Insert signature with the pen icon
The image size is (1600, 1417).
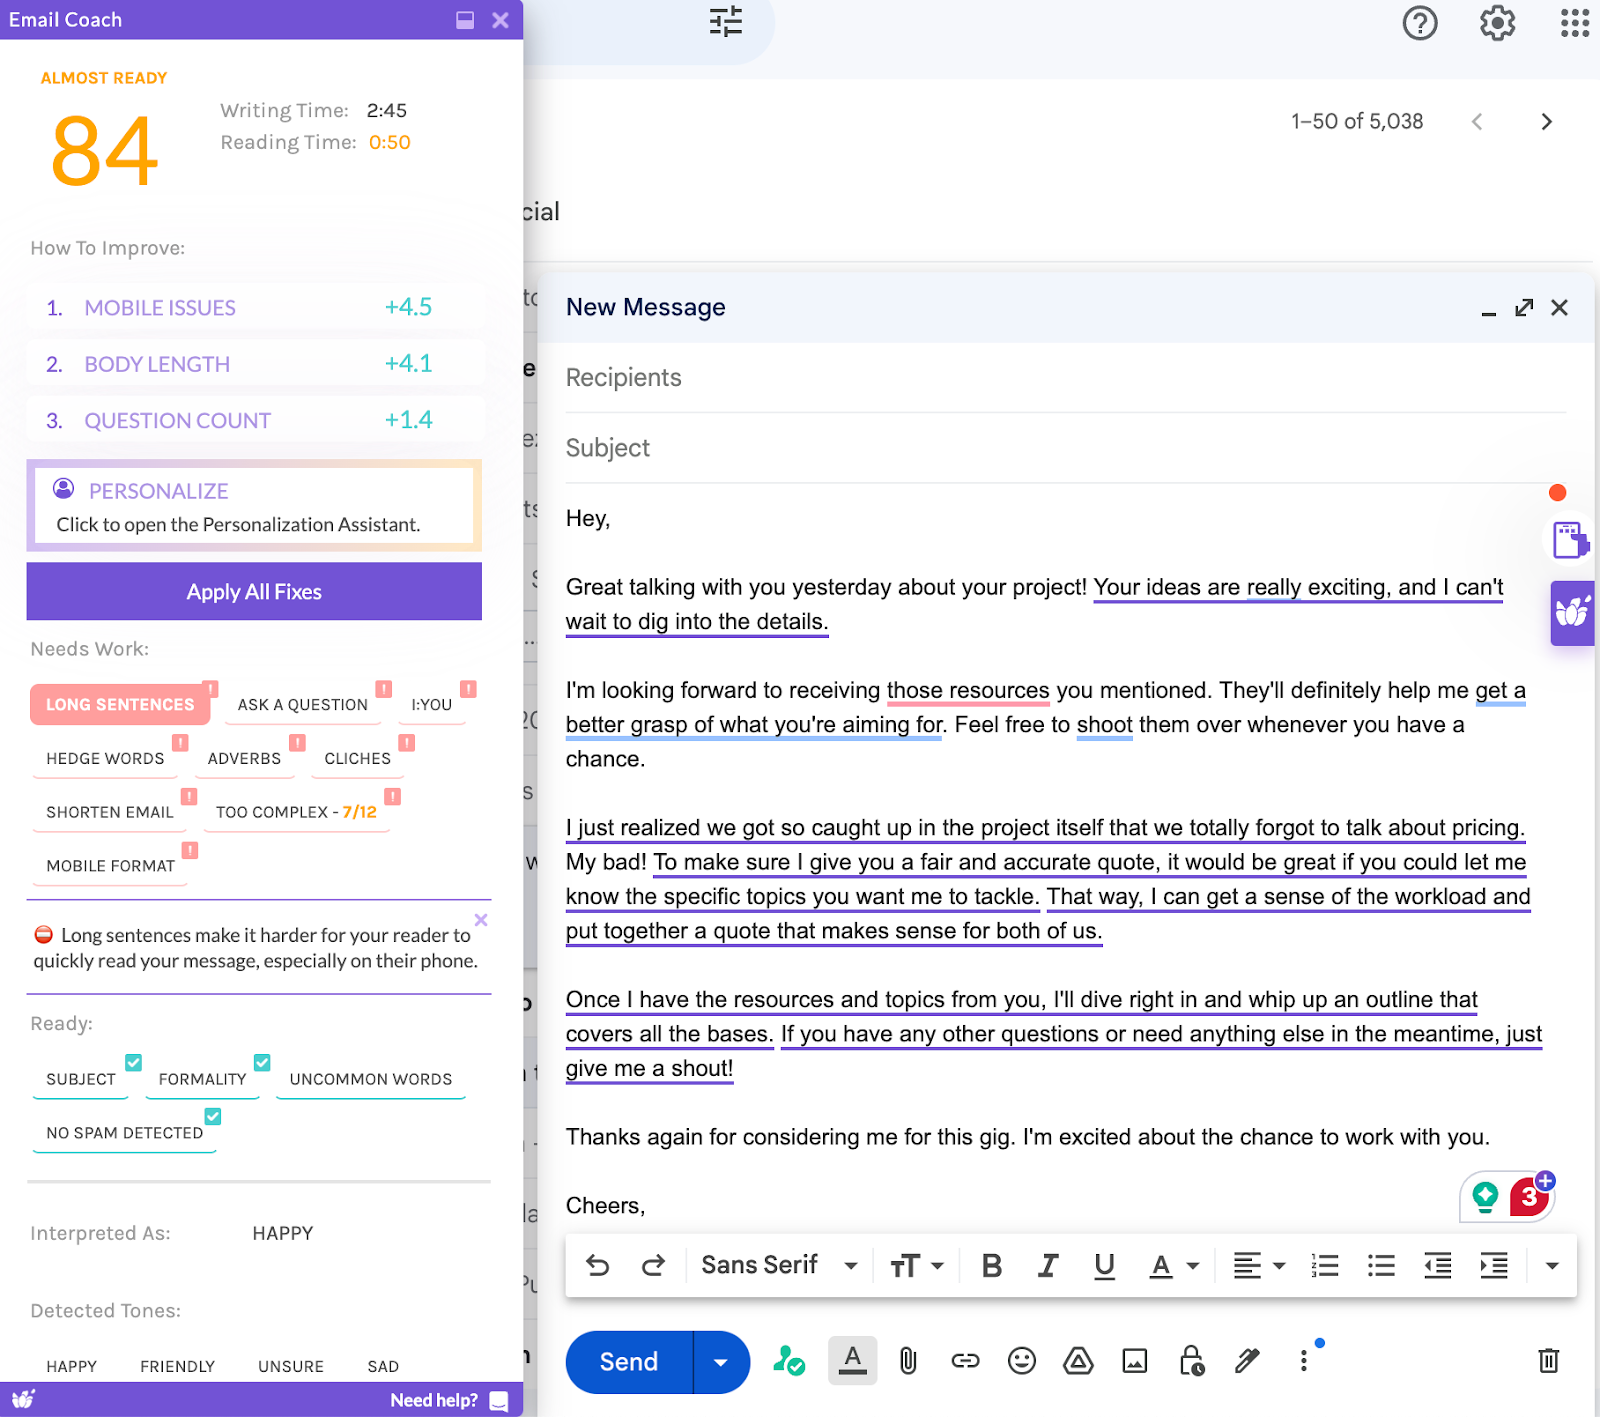click(x=1247, y=1361)
